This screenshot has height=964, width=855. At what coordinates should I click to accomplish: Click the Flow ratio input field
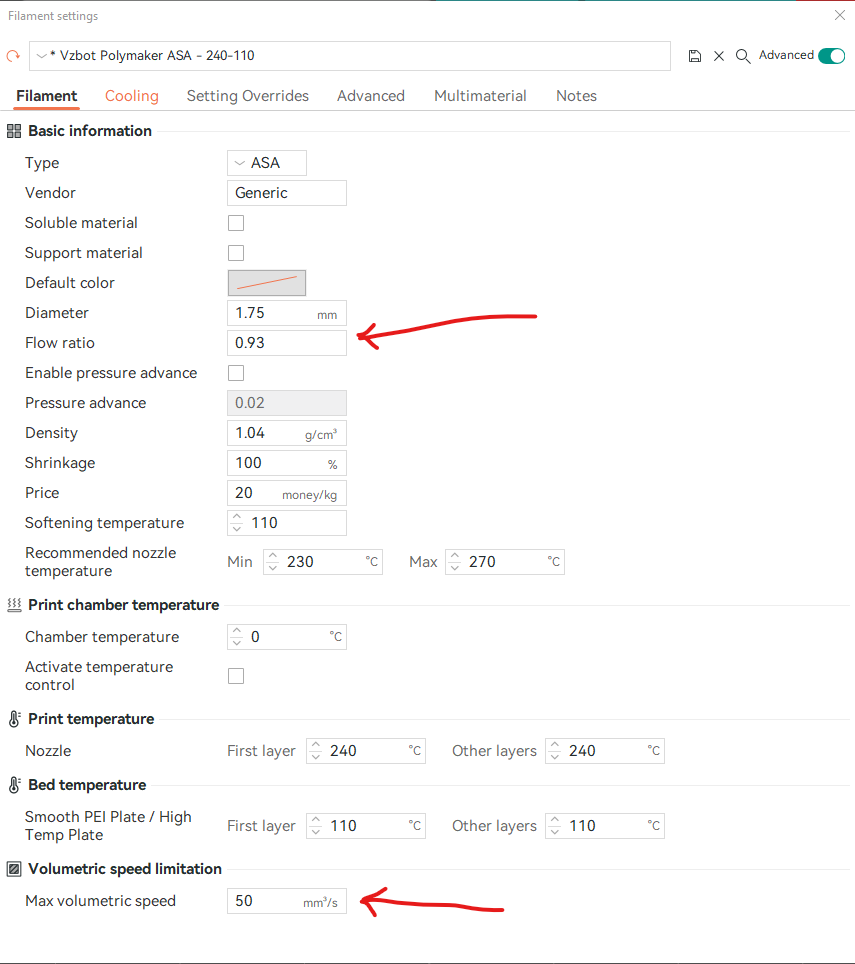(287, 343)
